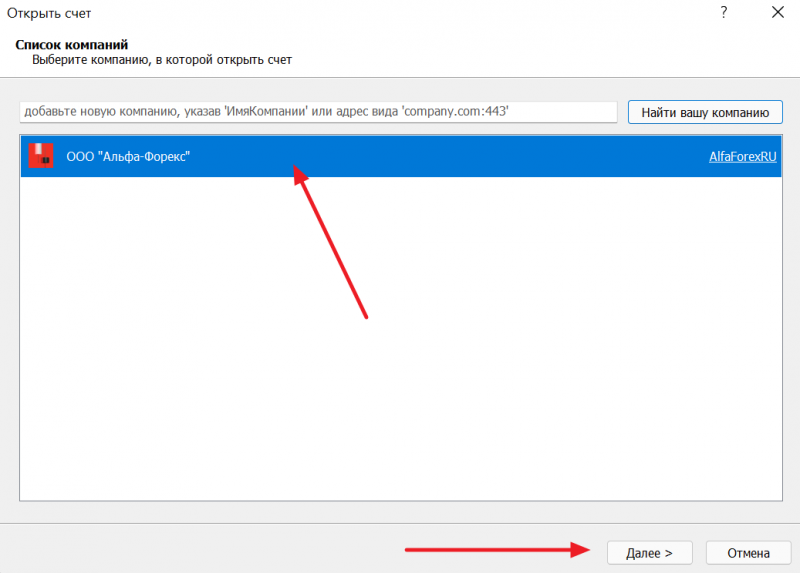Select ООО "Альфа-Форекс" company row
The width and height of the screenshot is (800, 573).
click(401, 156)
